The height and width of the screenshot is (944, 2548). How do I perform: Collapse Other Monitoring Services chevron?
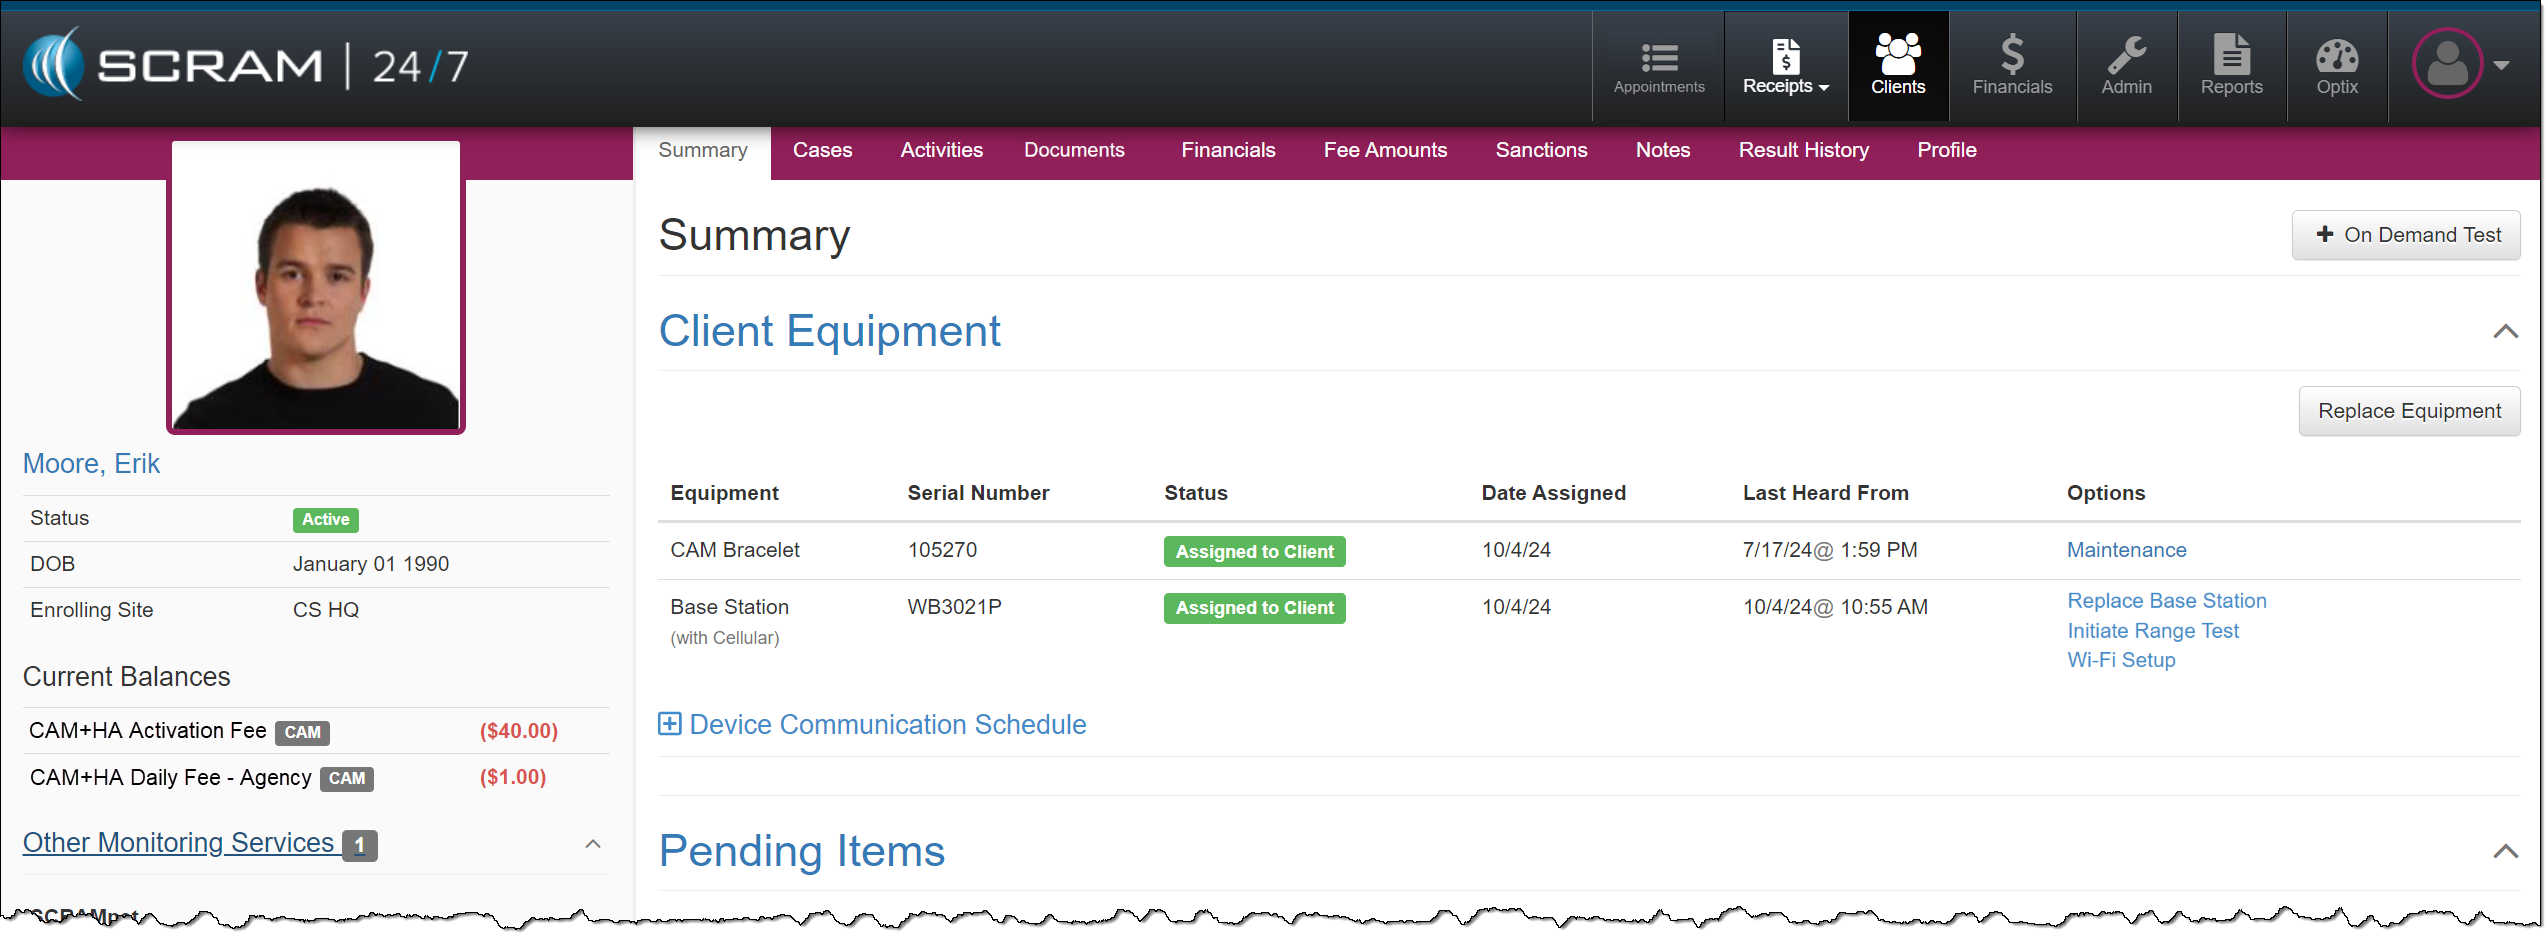click(x=593, y=844)
